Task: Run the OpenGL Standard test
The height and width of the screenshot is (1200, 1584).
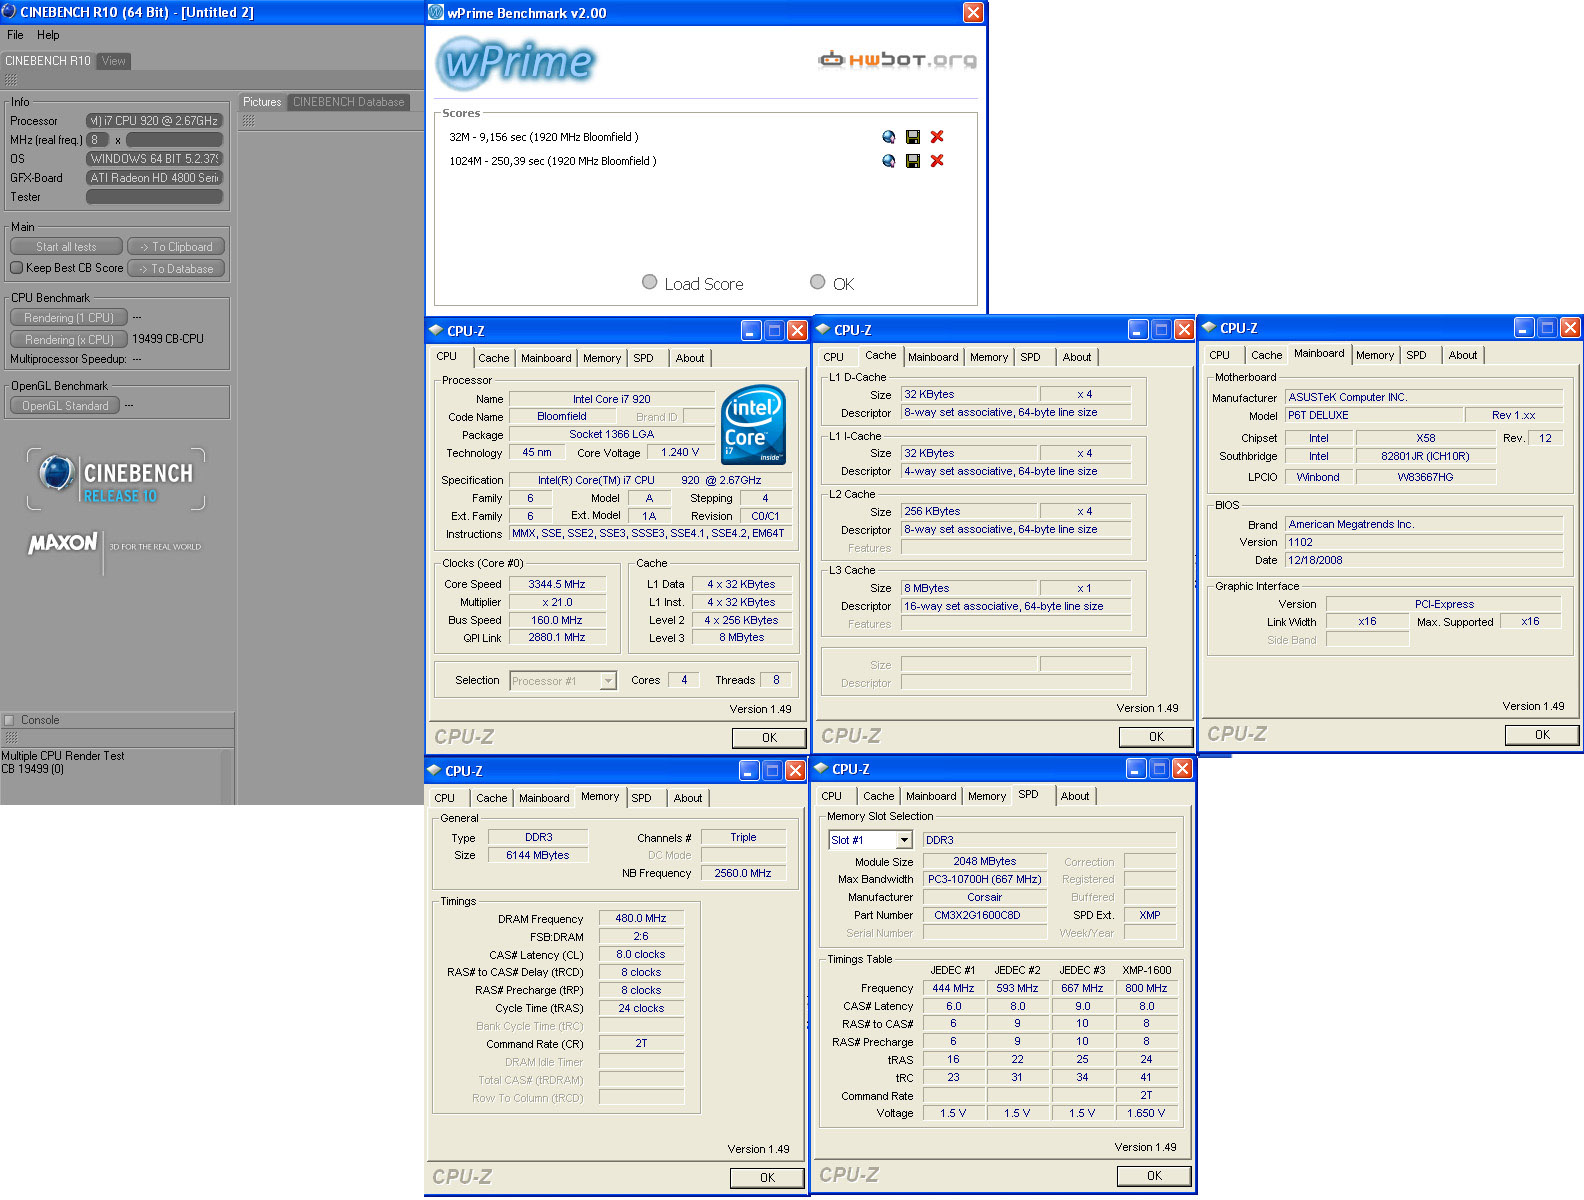Action: tap(65, 406)
